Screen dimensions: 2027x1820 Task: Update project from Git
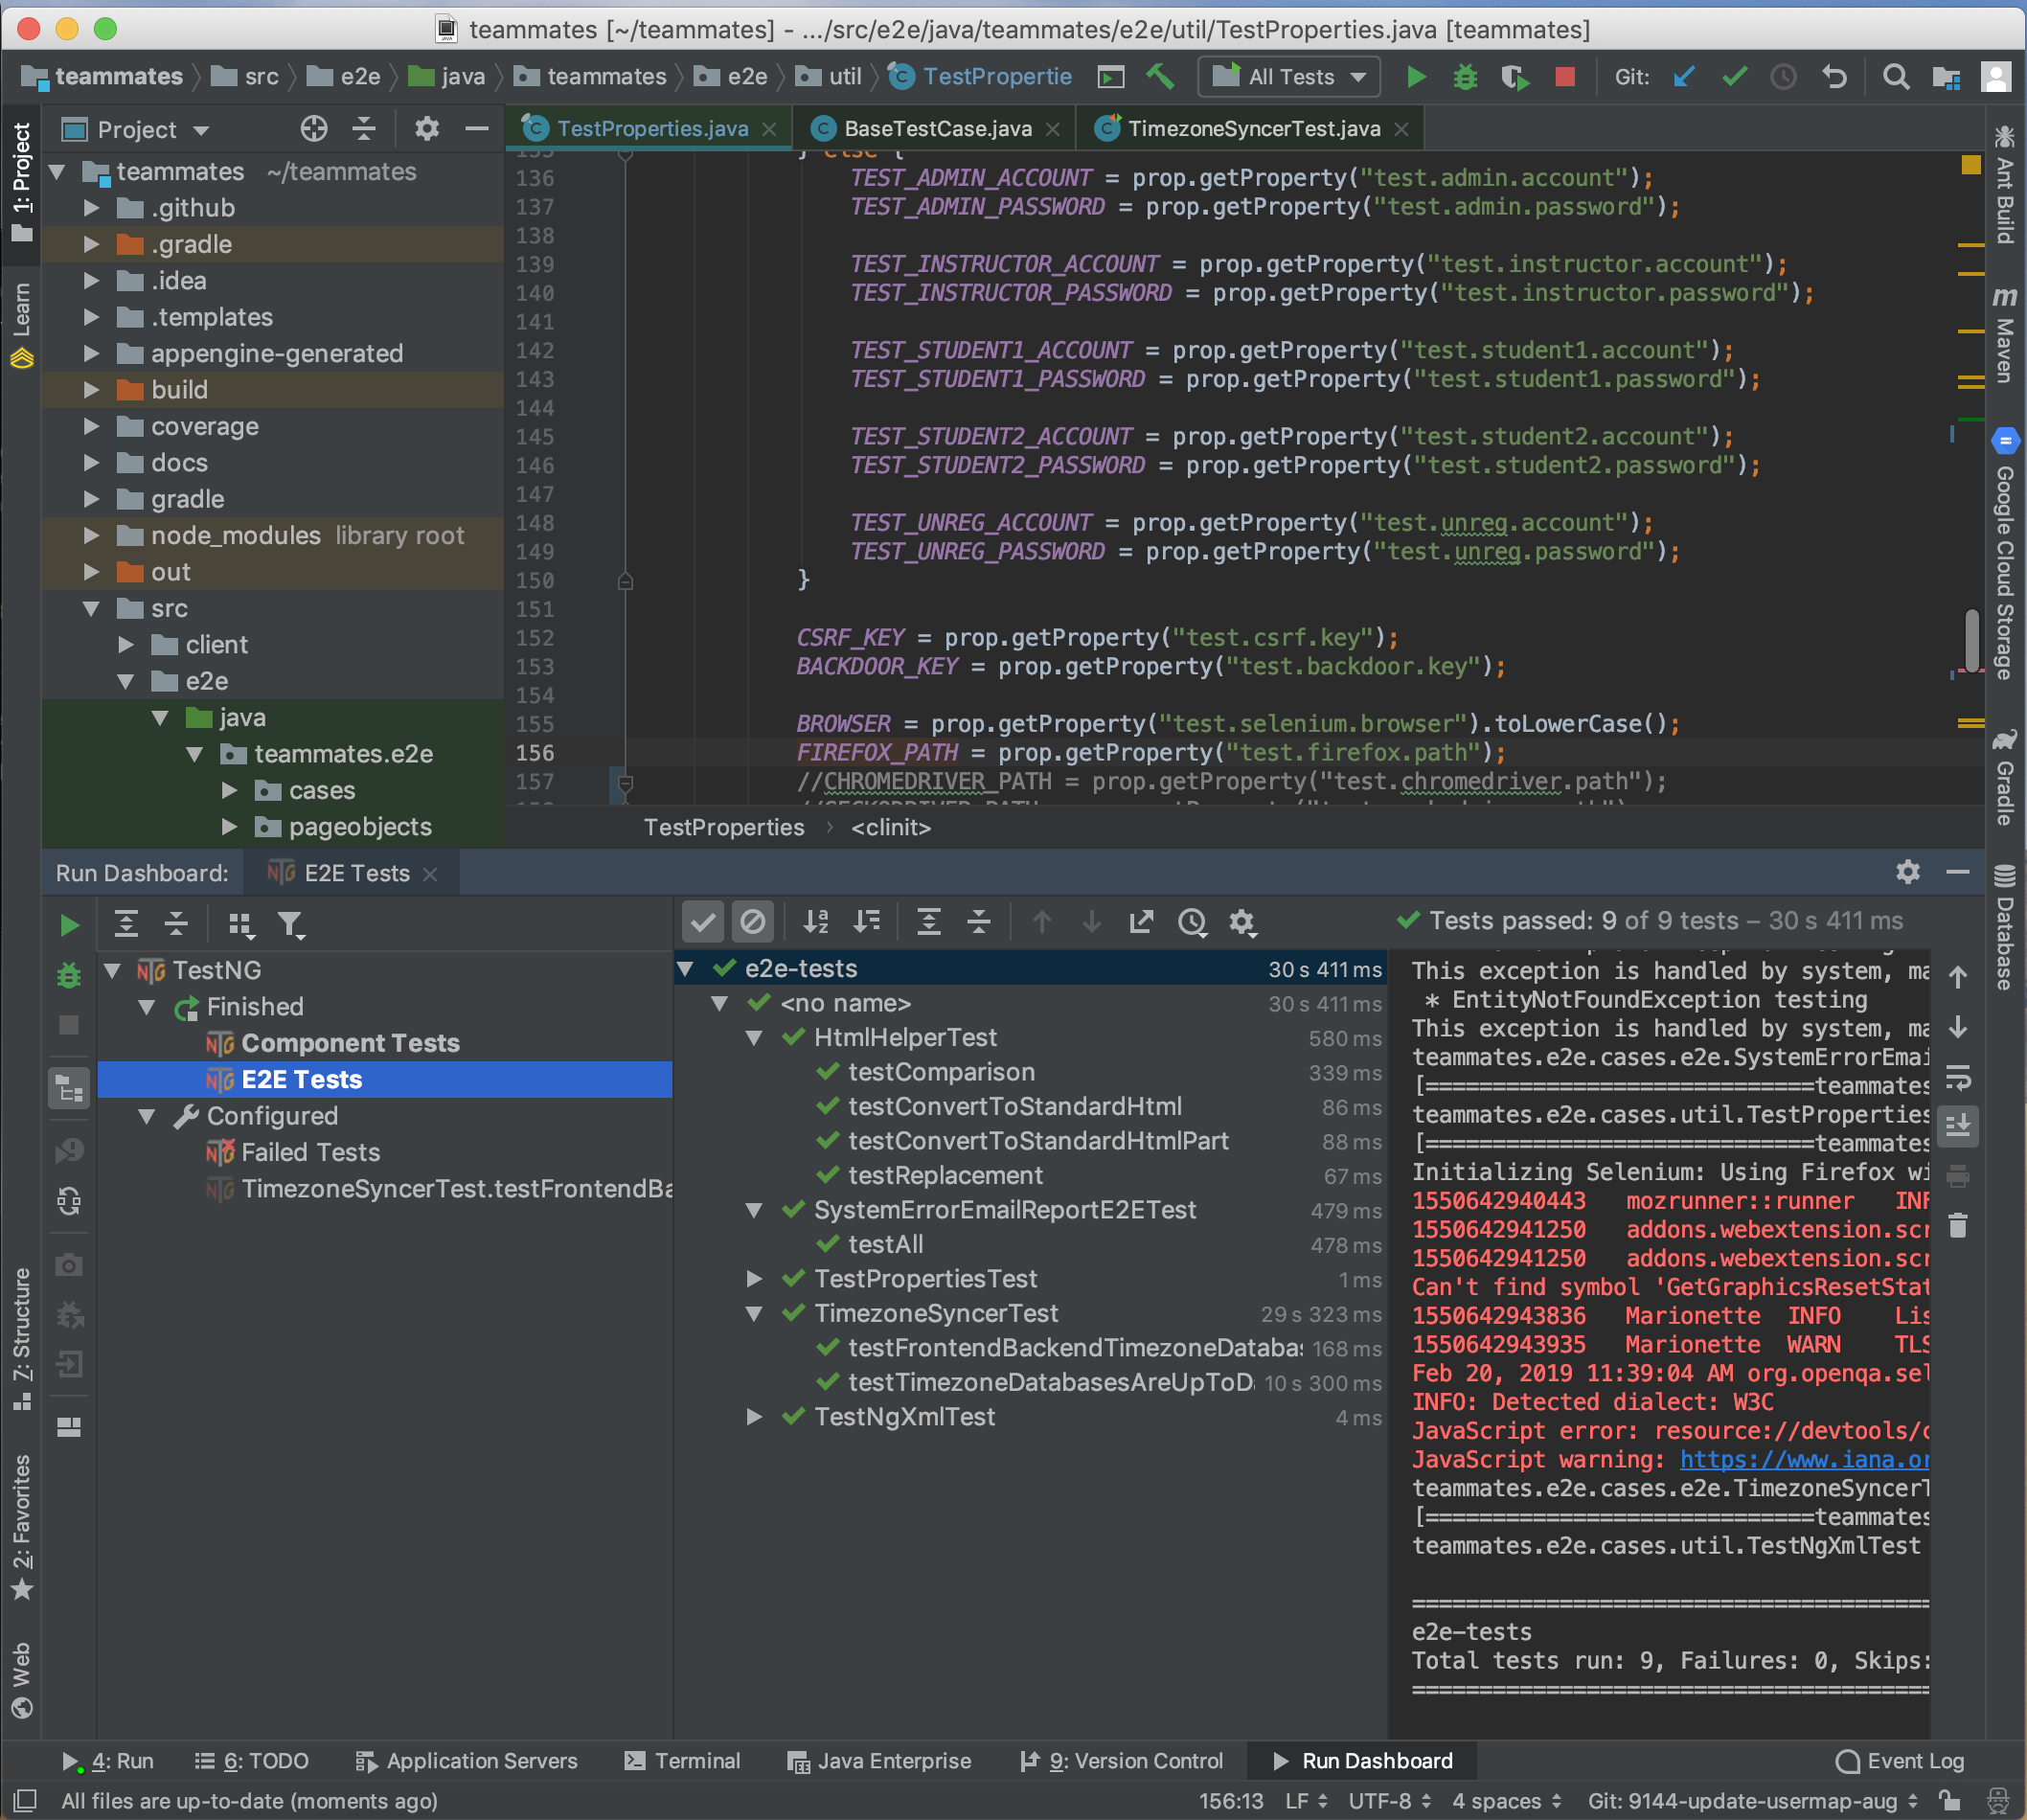[1684, 76]
